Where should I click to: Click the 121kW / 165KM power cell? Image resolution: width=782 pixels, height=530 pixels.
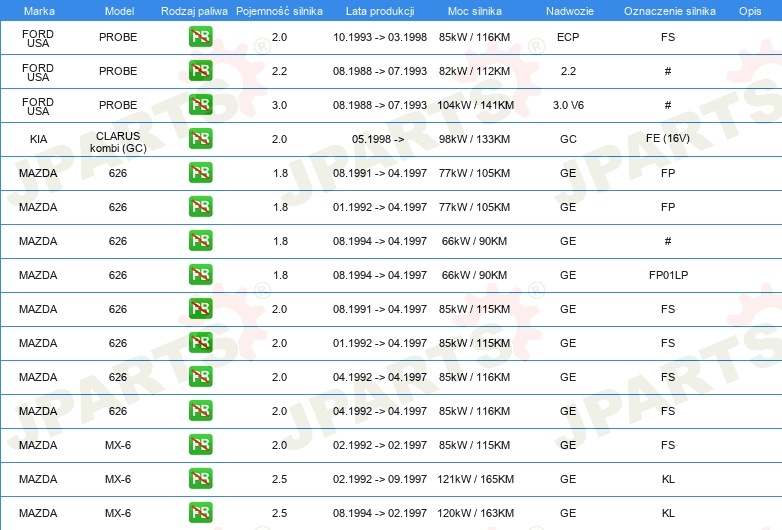[475, 479]
